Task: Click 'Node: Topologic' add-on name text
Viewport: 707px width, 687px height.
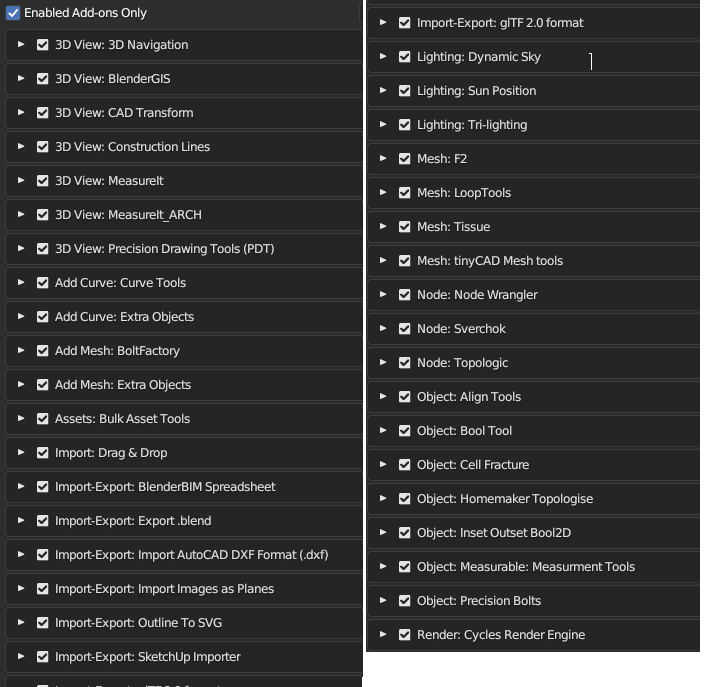Action: click(463, 363)
